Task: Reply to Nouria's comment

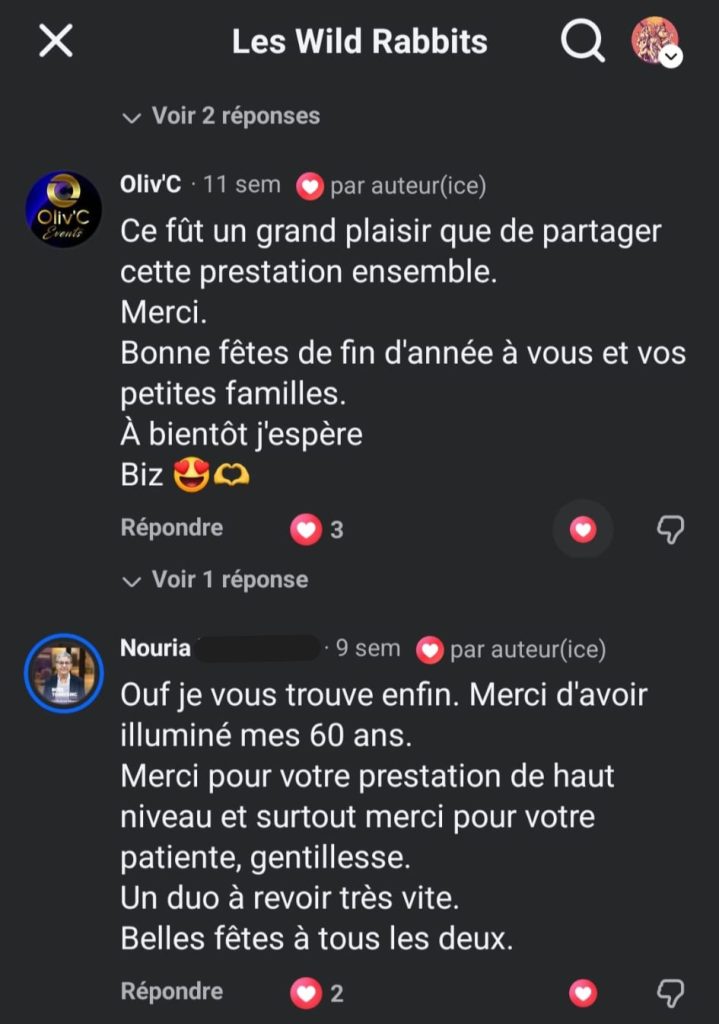Action: pos(172,992)
